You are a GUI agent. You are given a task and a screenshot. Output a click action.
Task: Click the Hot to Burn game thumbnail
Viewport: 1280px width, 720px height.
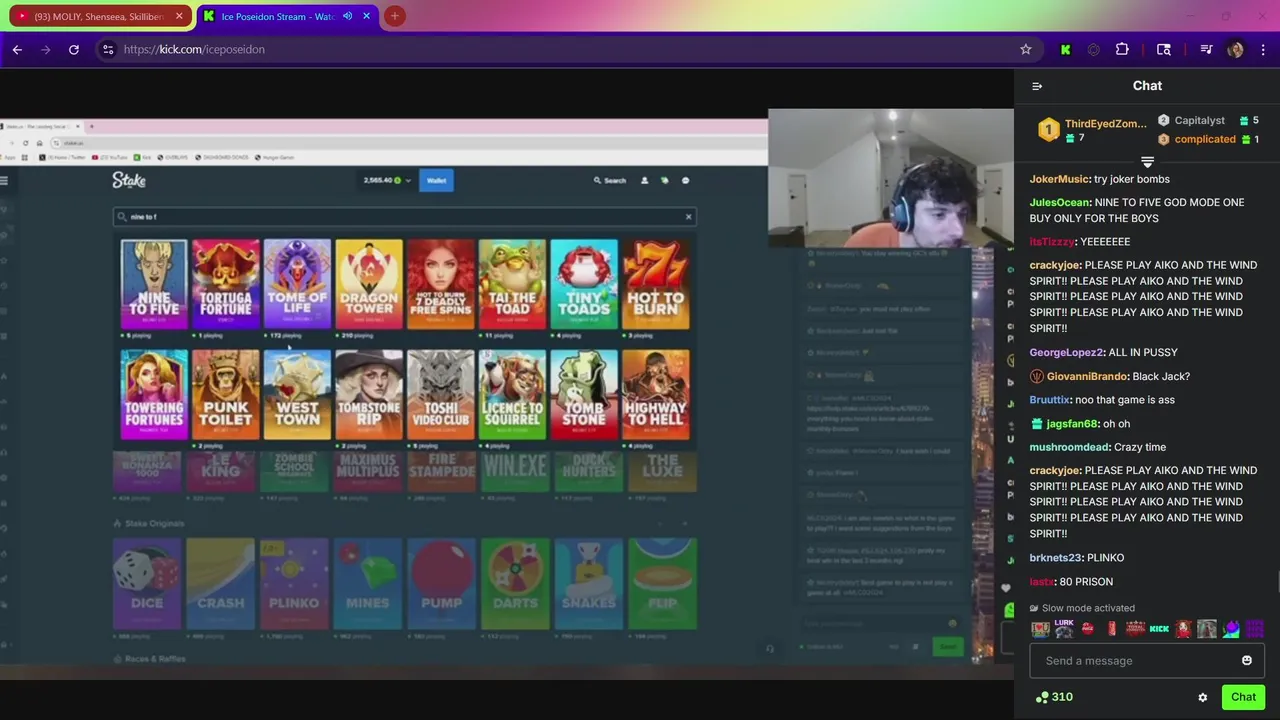coord(656,284)
